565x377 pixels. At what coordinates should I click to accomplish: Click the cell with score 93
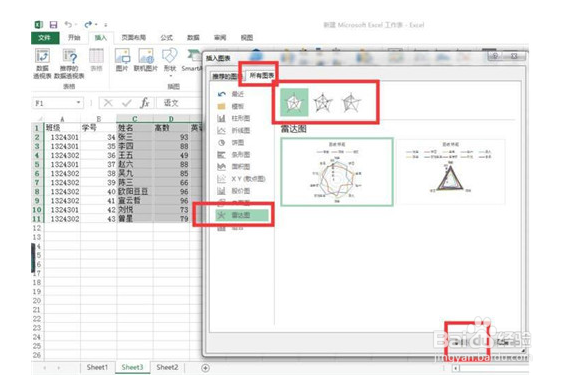coord(171,137)
